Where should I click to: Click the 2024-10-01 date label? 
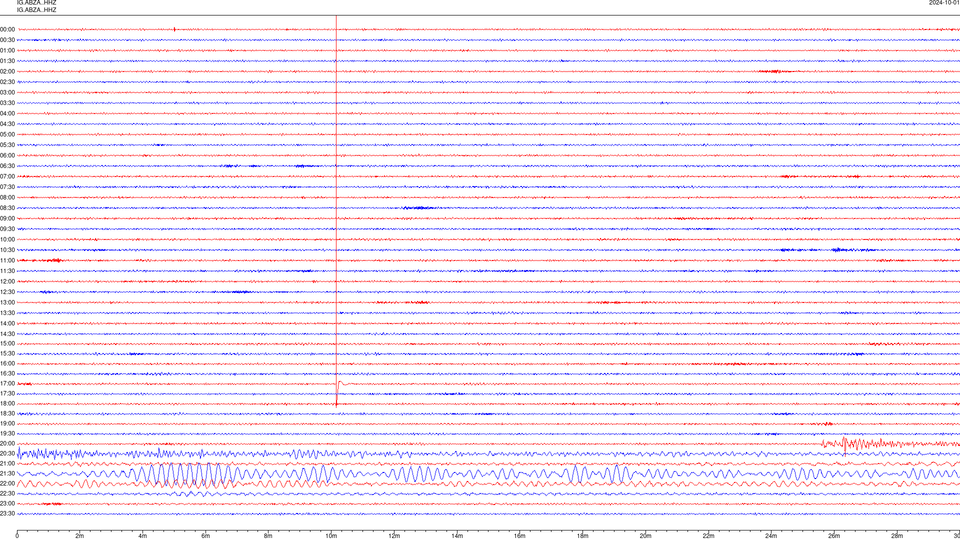[944, 3]
